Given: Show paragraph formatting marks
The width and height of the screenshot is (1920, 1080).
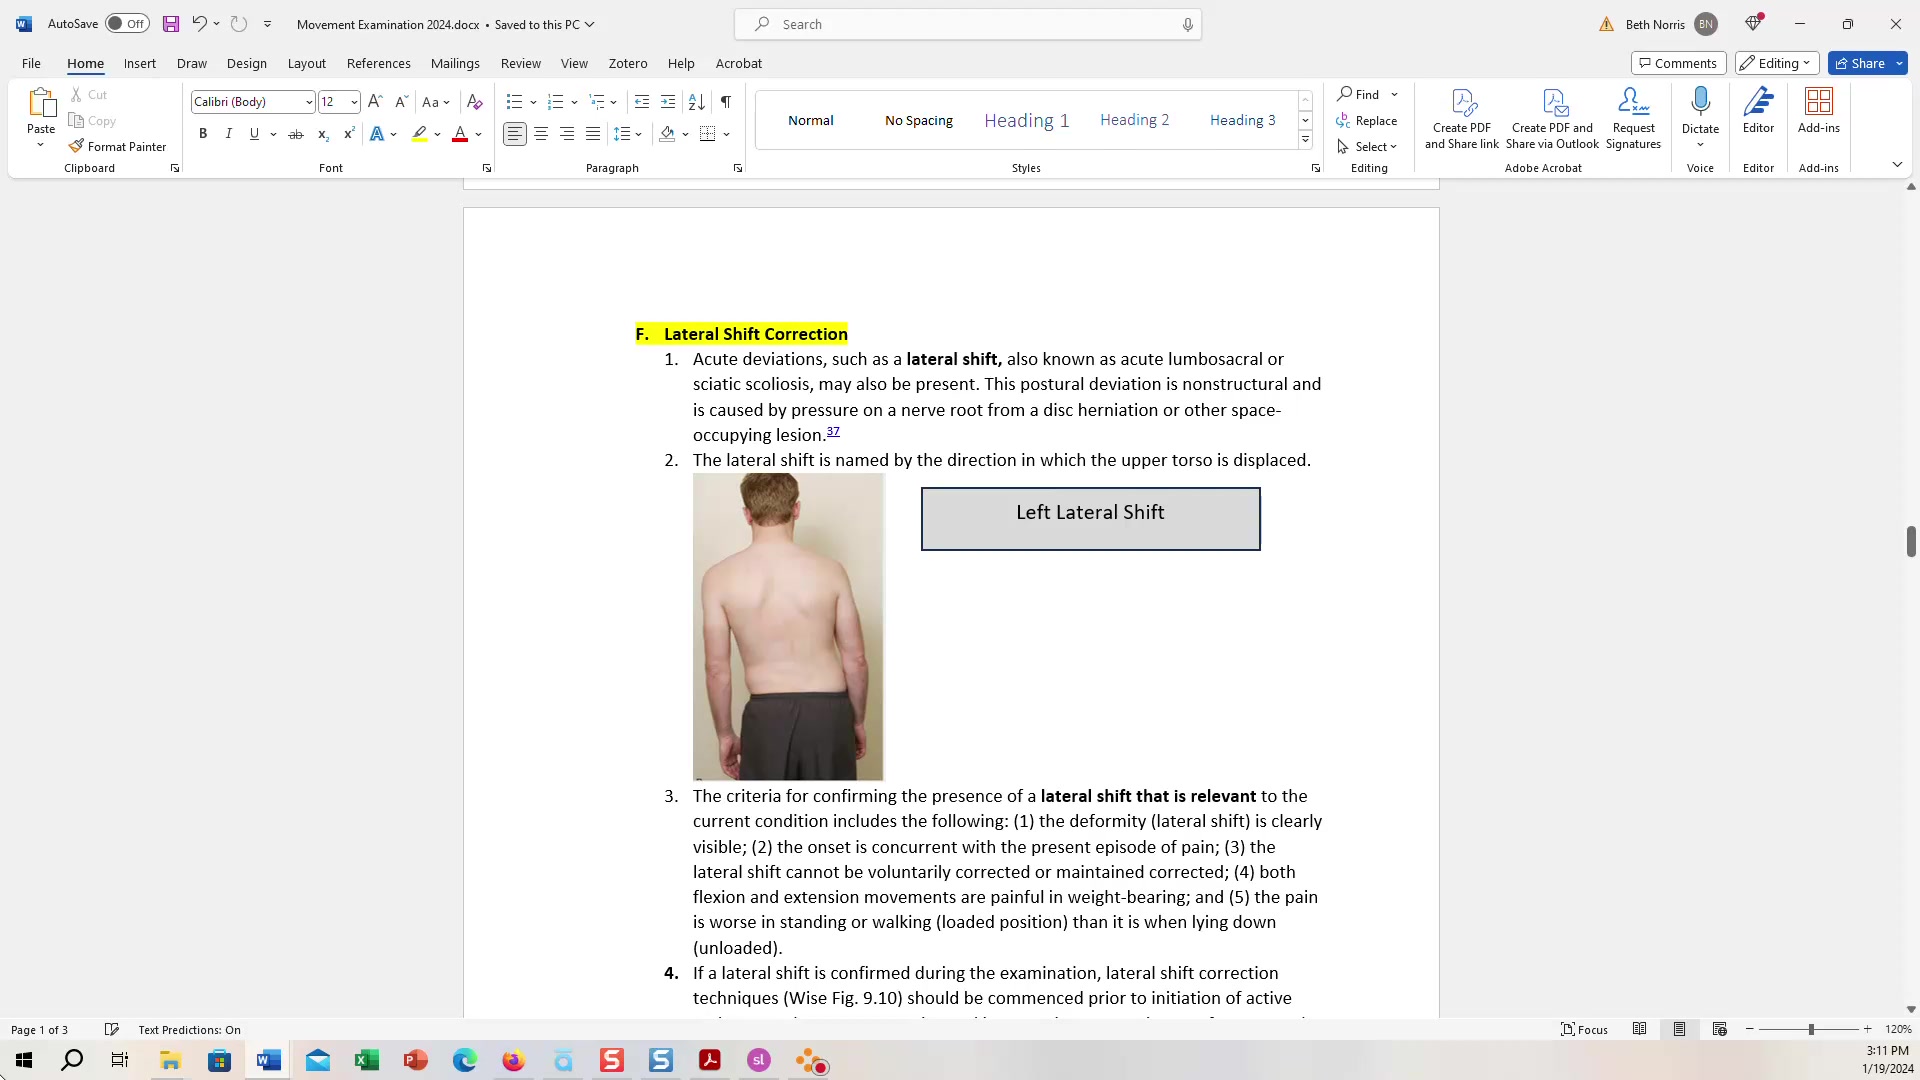Looking at the screenshot, I should [725, 101].
